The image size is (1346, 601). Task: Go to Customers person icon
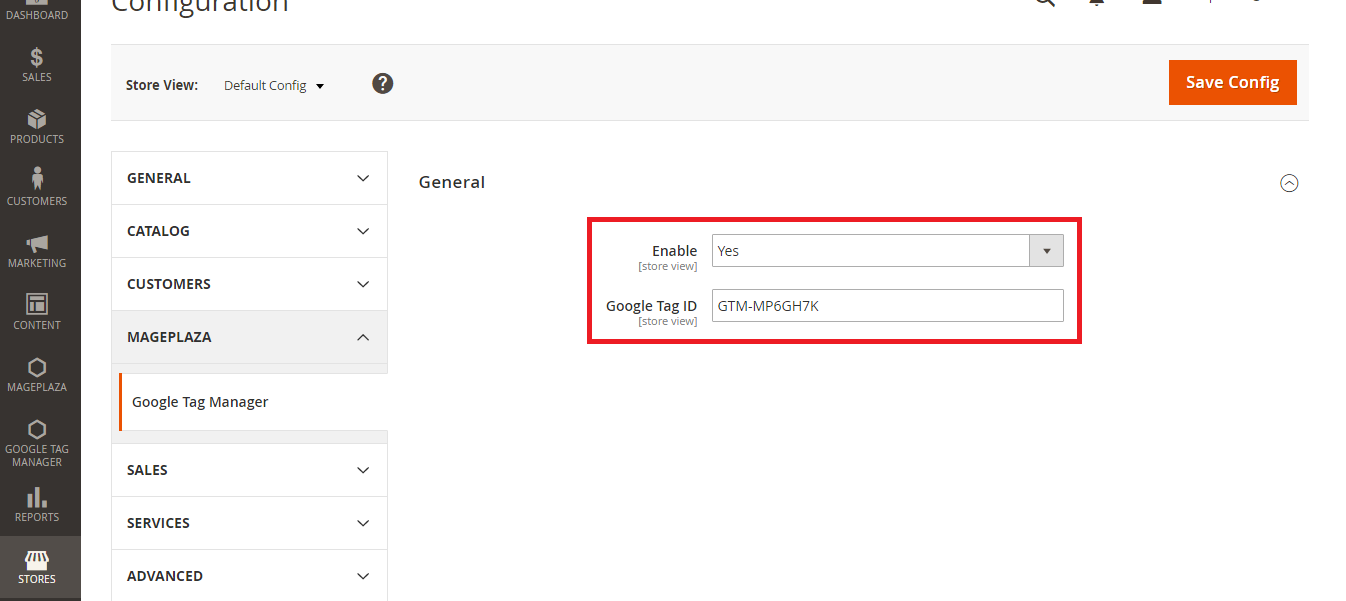pos(37,179)
